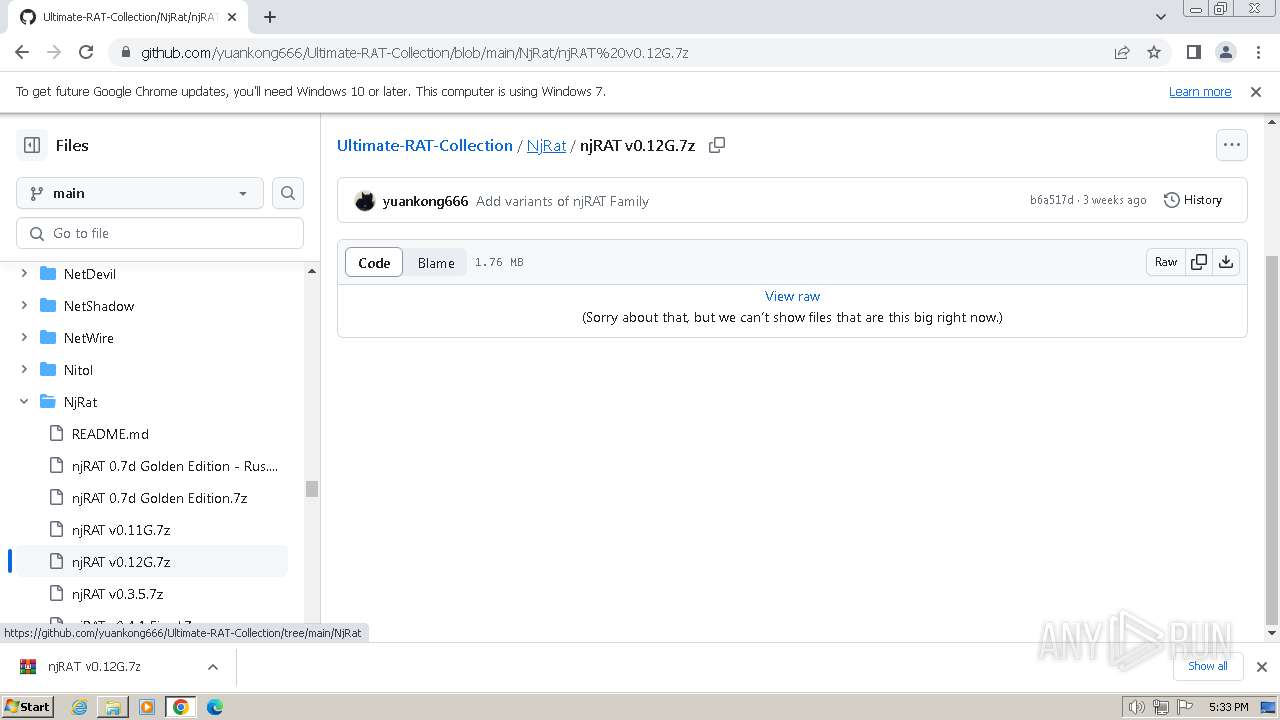The image size is (1280, 720).
Task: Click Show all downloads button
Action: click(1208, 666)
